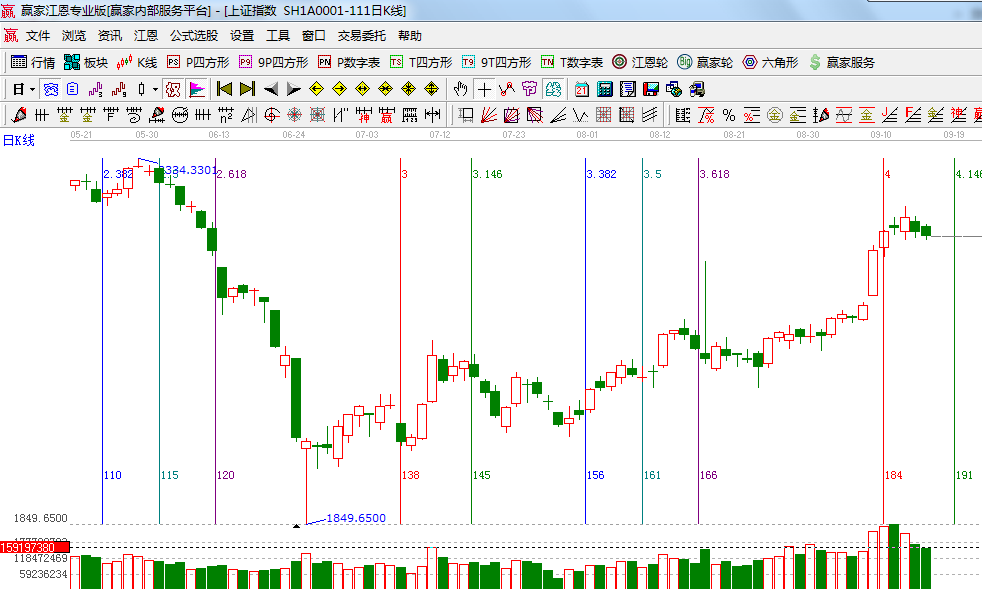Click the floppy disk save icon

650,89
